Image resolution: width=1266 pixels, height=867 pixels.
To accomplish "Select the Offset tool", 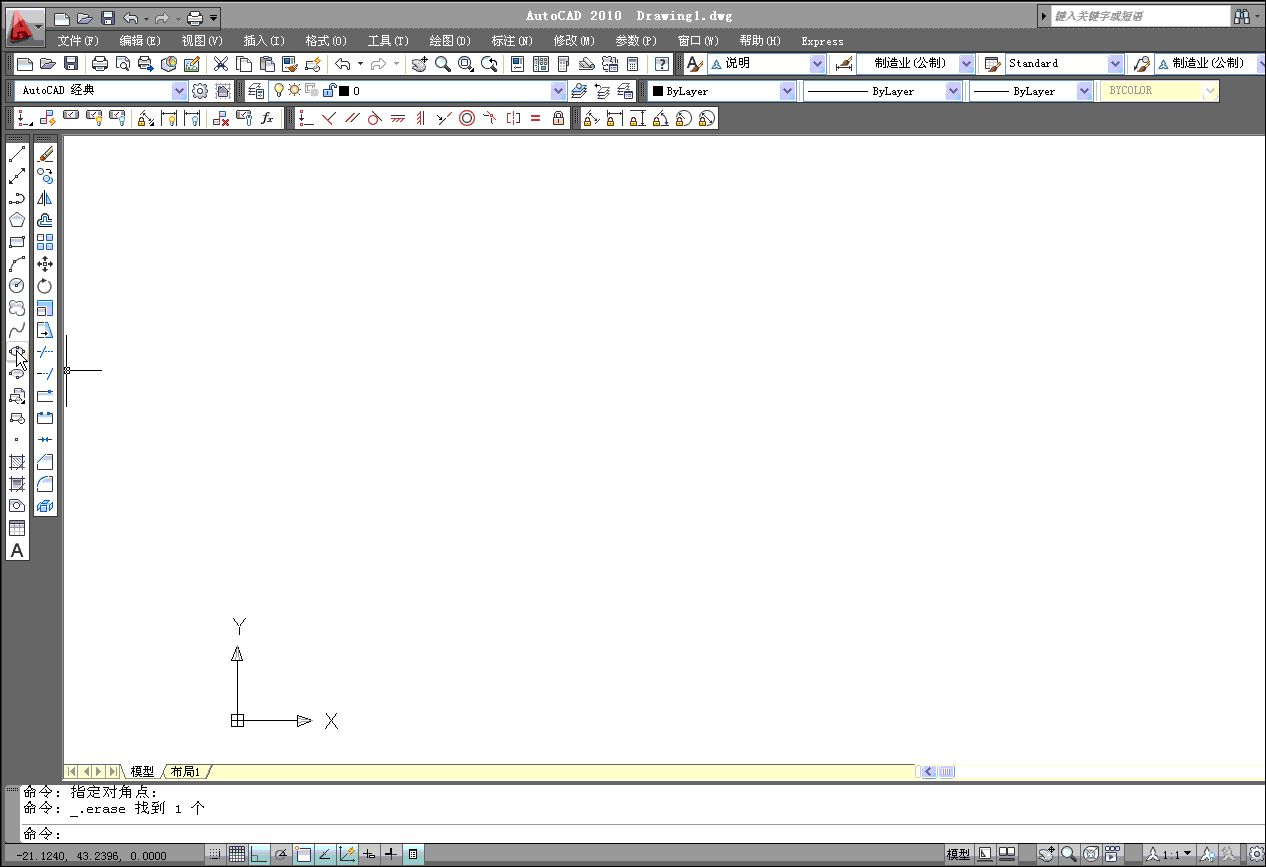I will click(x=45, y=220).
